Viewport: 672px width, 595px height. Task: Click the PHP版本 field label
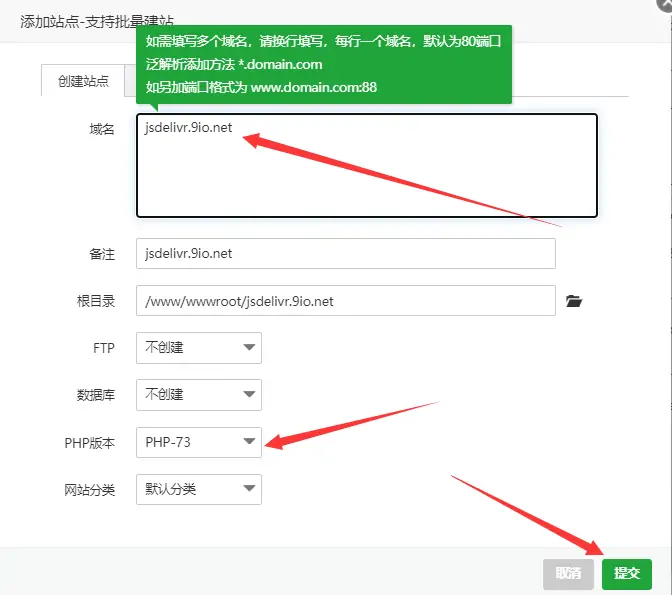click(x=90, y=442)
